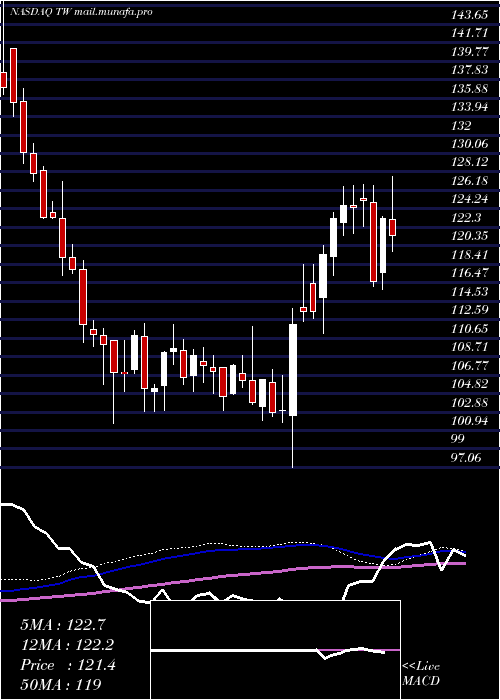Click the 137.83 price axis label
The width and height of the screenshot is (500, 700).
(x=471, y=70)
